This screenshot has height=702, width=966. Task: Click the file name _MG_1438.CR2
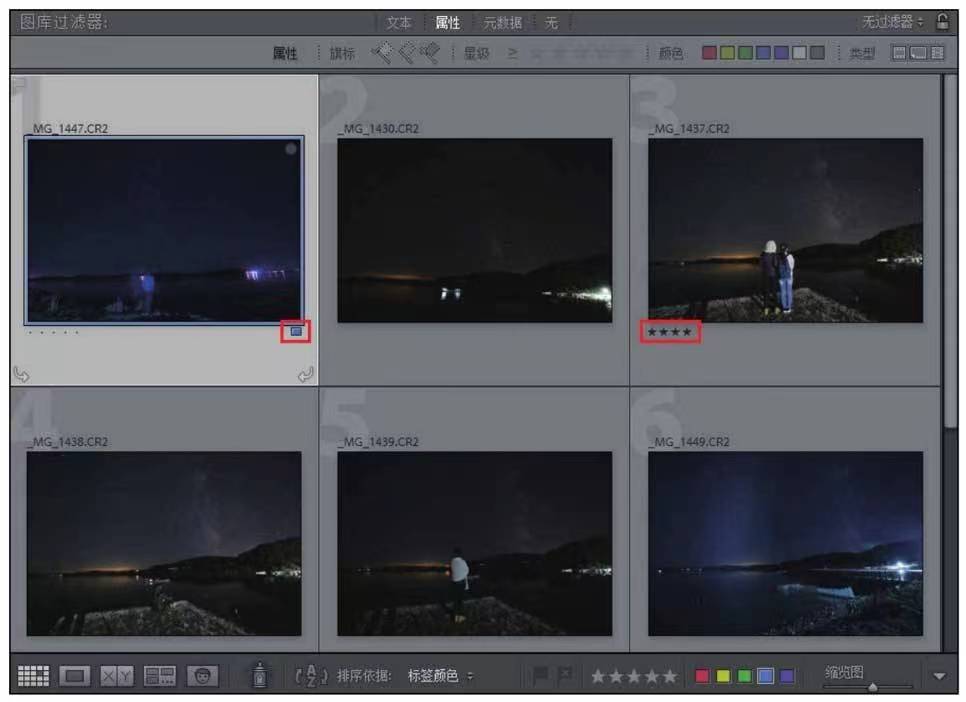click(68, 442)
